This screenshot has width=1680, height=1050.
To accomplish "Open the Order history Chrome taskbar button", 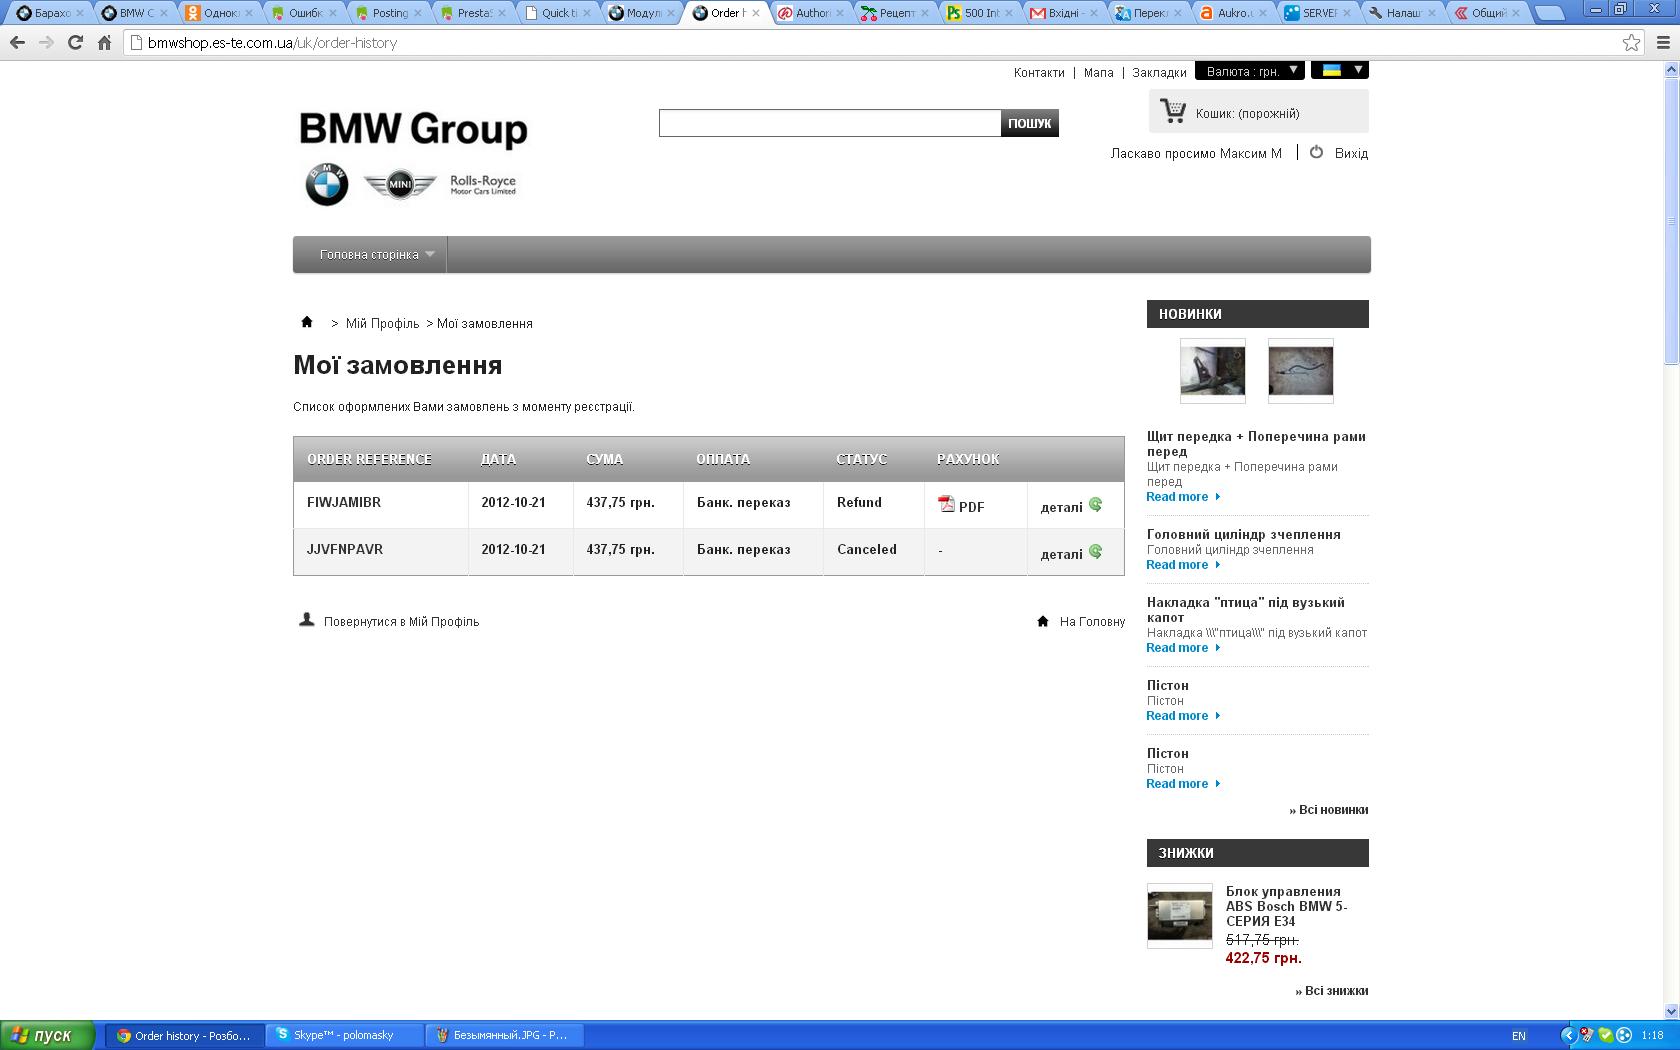I will [185, 1035].
